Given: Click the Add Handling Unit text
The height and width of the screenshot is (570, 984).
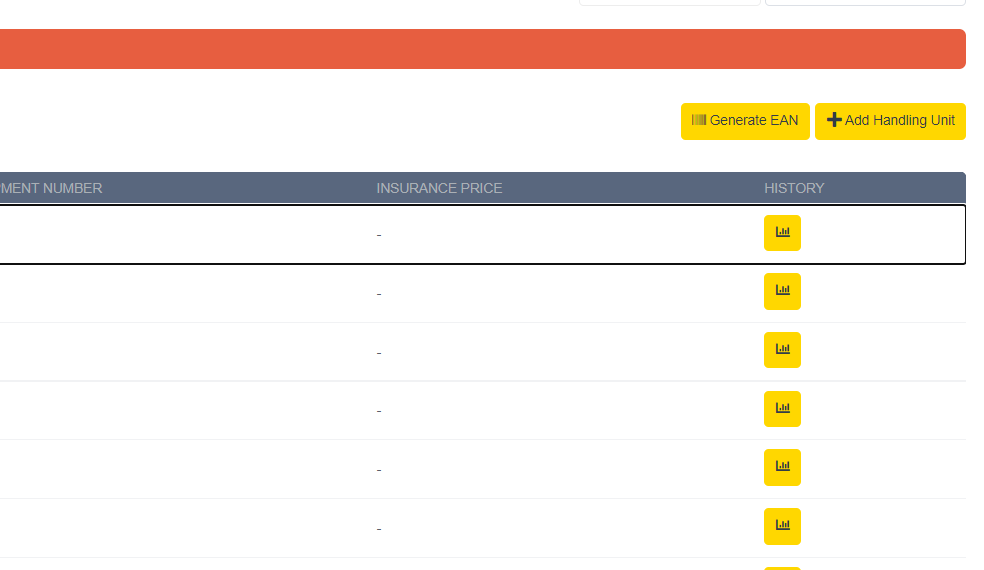Looking at the screenshot, I should (x=899, y=121).
